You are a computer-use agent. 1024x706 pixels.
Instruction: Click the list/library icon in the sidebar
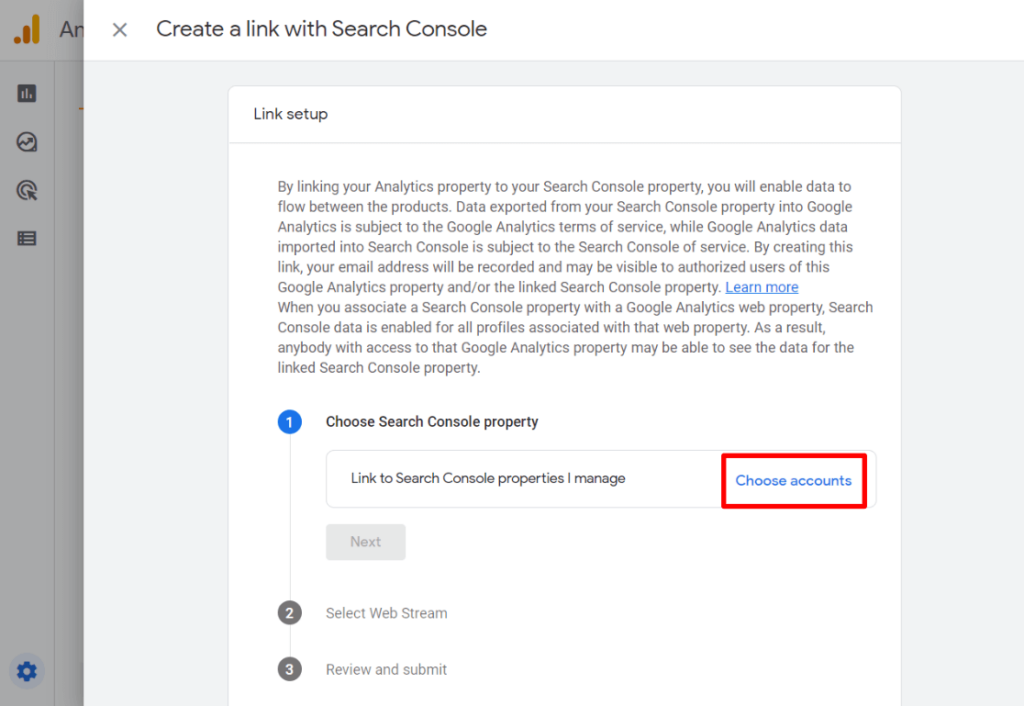(x=26, y=238)
